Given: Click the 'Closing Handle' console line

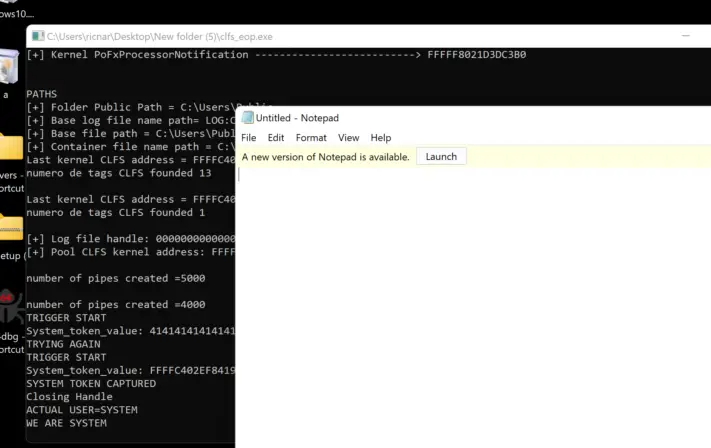Looking at the screenshot, I should coord(69,397).
